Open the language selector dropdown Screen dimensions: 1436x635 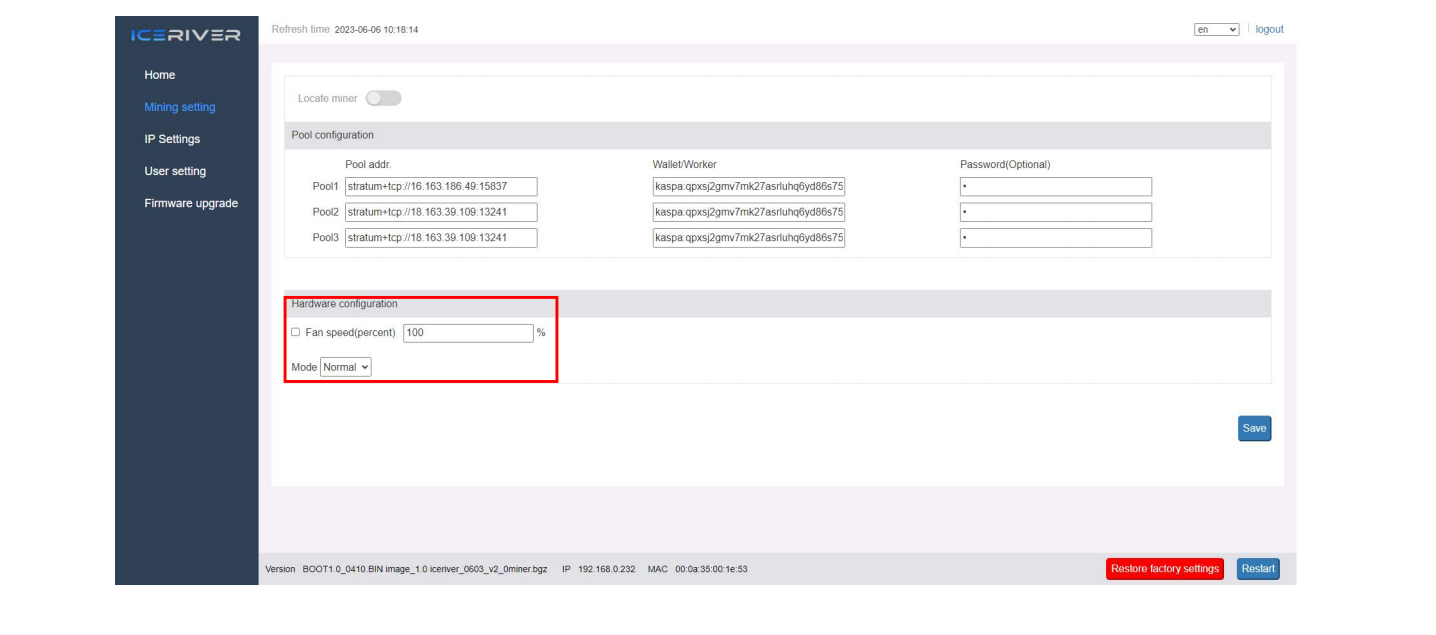(x=1216, y=30)
